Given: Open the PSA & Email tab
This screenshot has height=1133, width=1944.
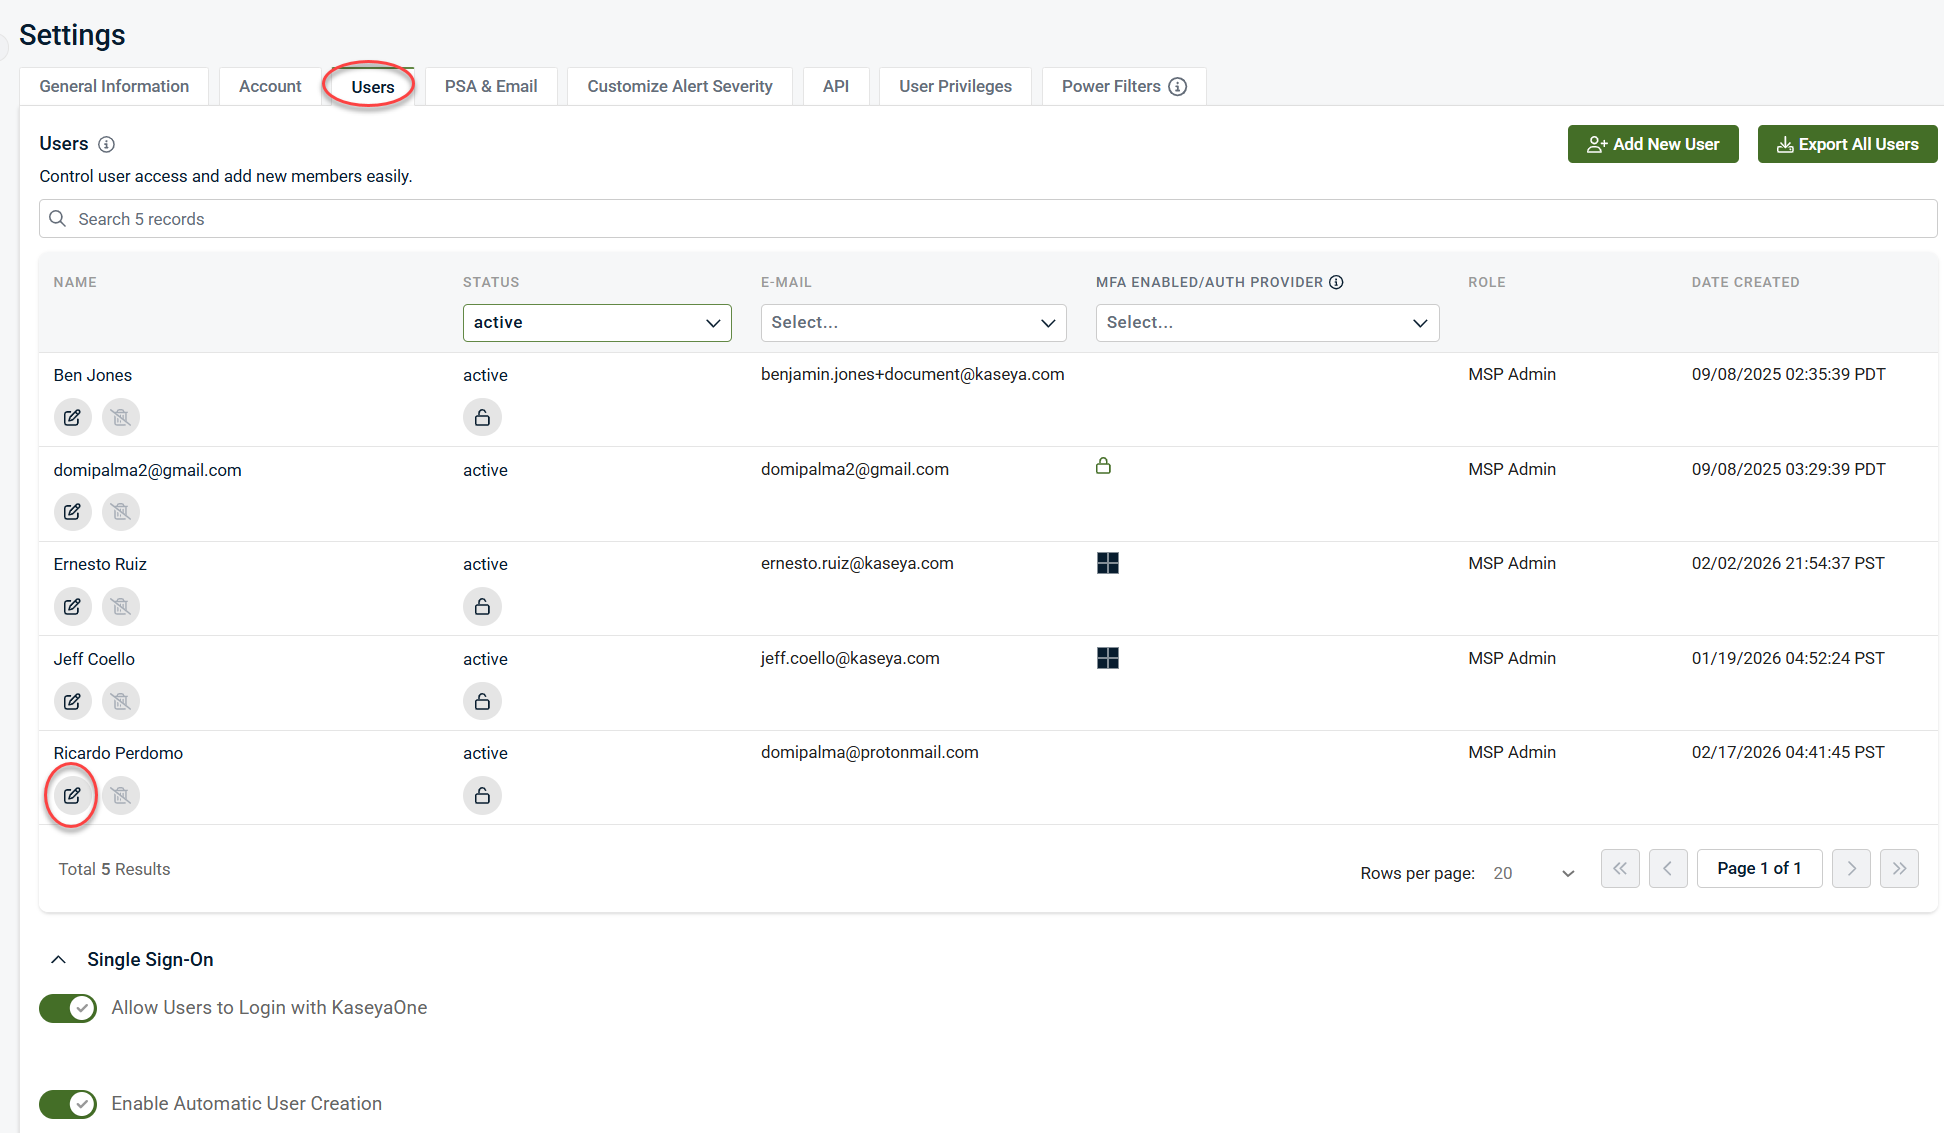Looking at the screenshot, I should tap(491, 87).
